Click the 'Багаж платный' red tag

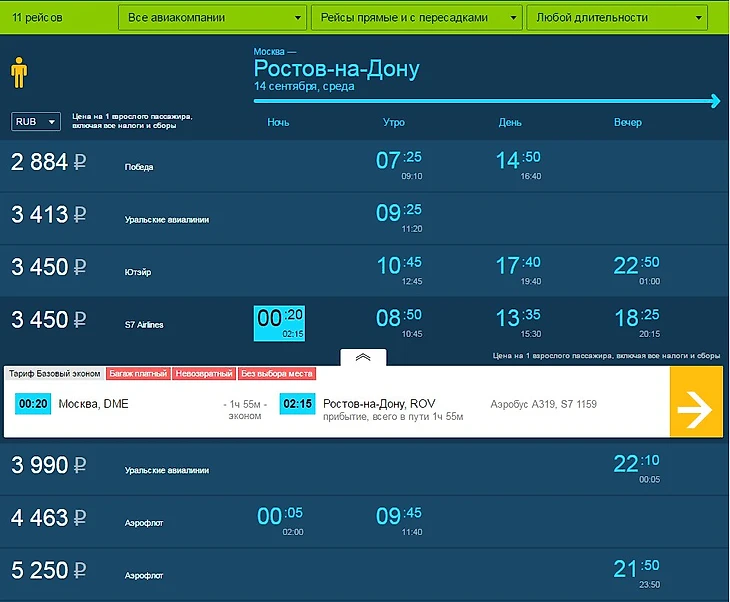coord(138,374)
